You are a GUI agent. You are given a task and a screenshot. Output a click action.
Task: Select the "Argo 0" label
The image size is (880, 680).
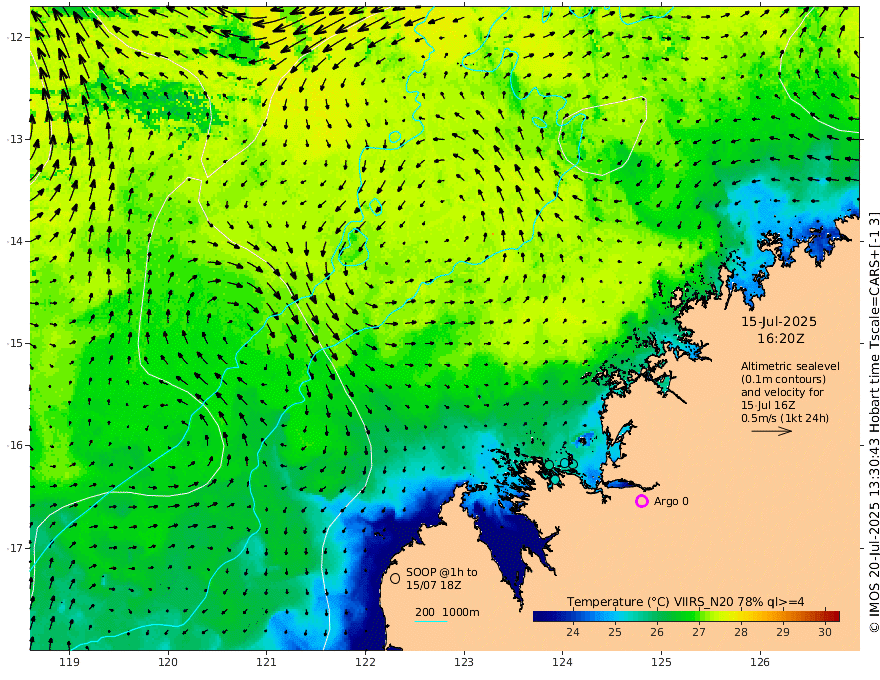(x=671, y=501)
